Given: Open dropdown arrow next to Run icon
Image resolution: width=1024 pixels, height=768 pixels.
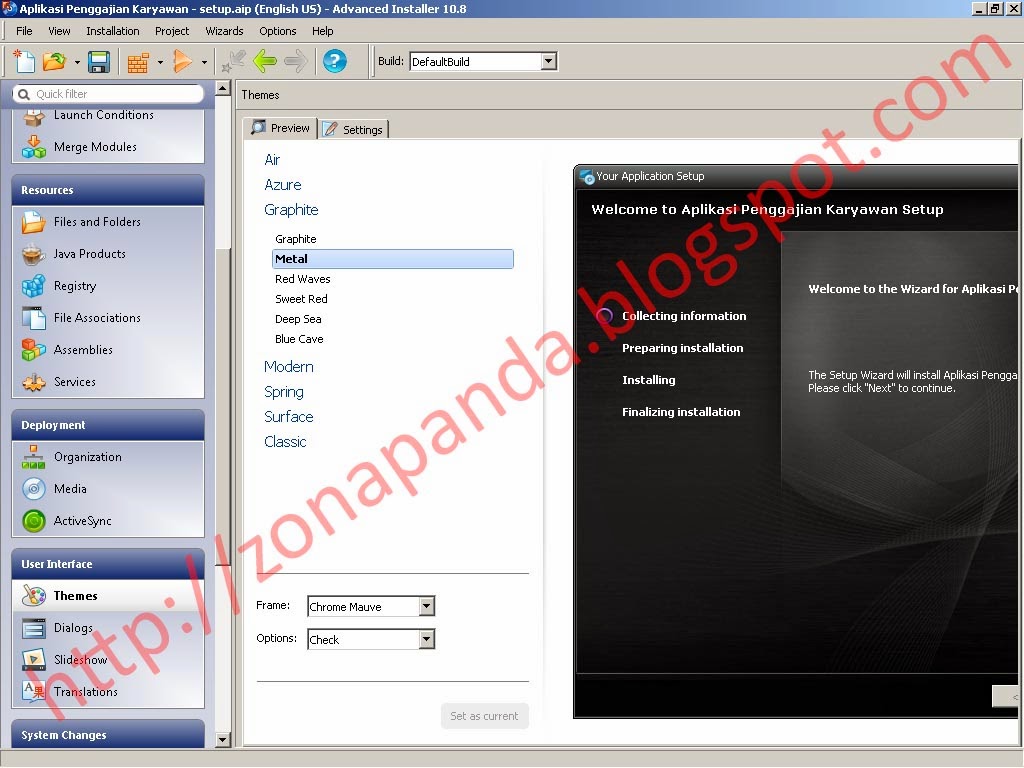Looking at the screenshot, I should click(204, 63).
